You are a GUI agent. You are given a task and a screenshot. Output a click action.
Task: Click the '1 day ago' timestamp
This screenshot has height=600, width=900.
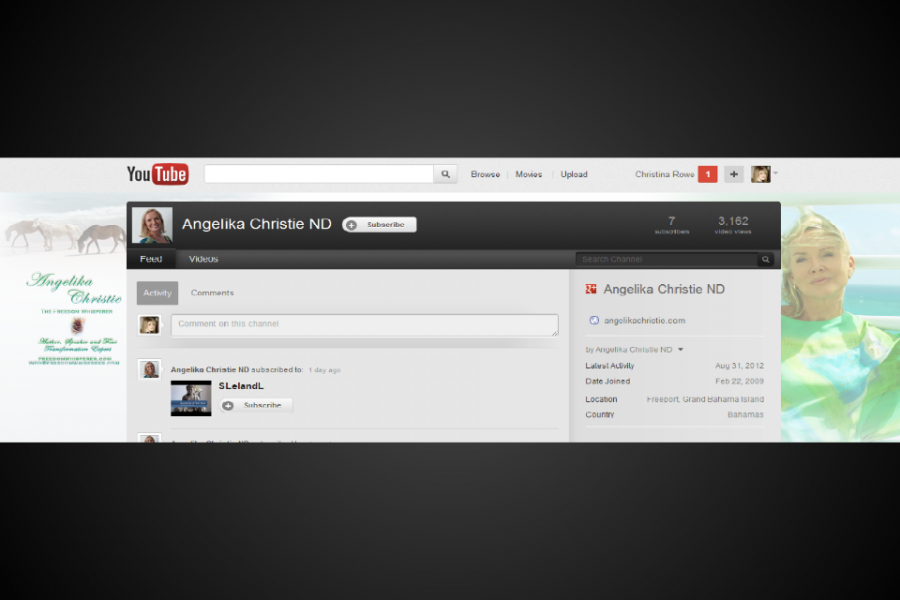coord(324,370)
